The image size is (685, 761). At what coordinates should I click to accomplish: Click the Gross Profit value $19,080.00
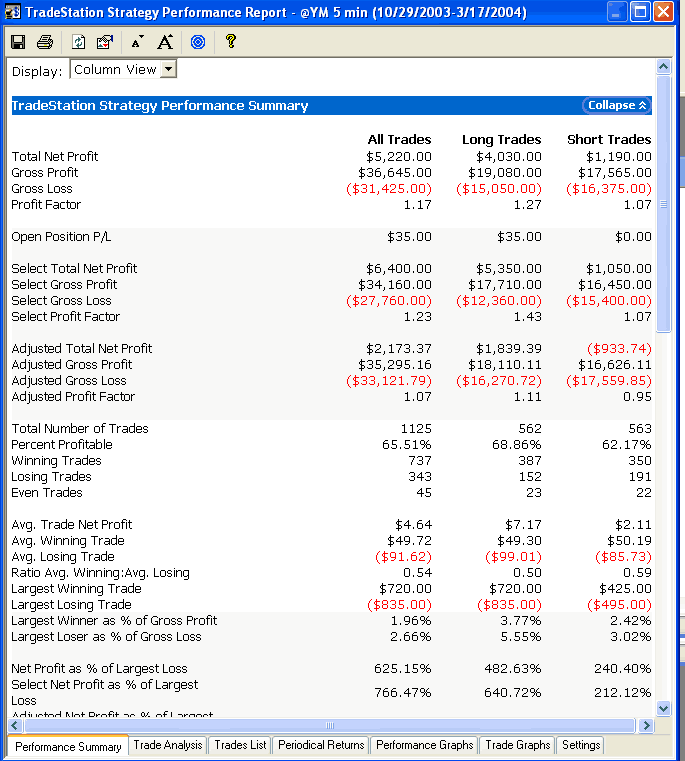(504, 172)
